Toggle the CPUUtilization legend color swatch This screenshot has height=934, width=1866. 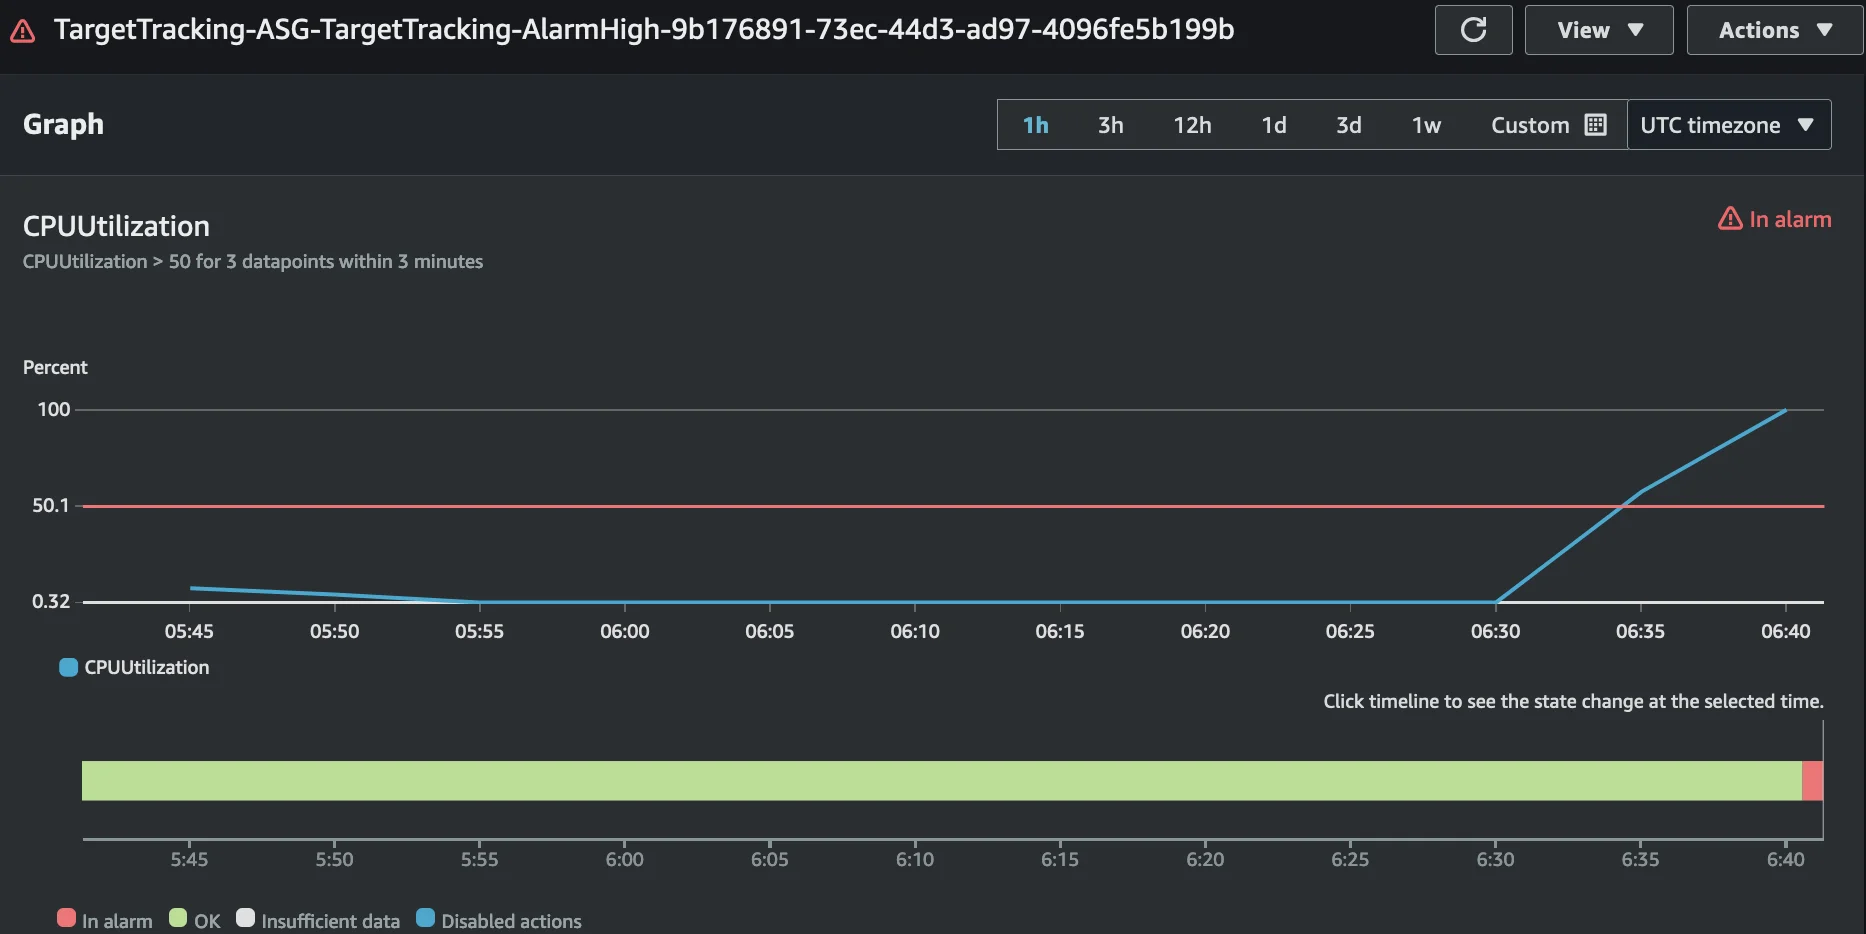click(68, 667)
